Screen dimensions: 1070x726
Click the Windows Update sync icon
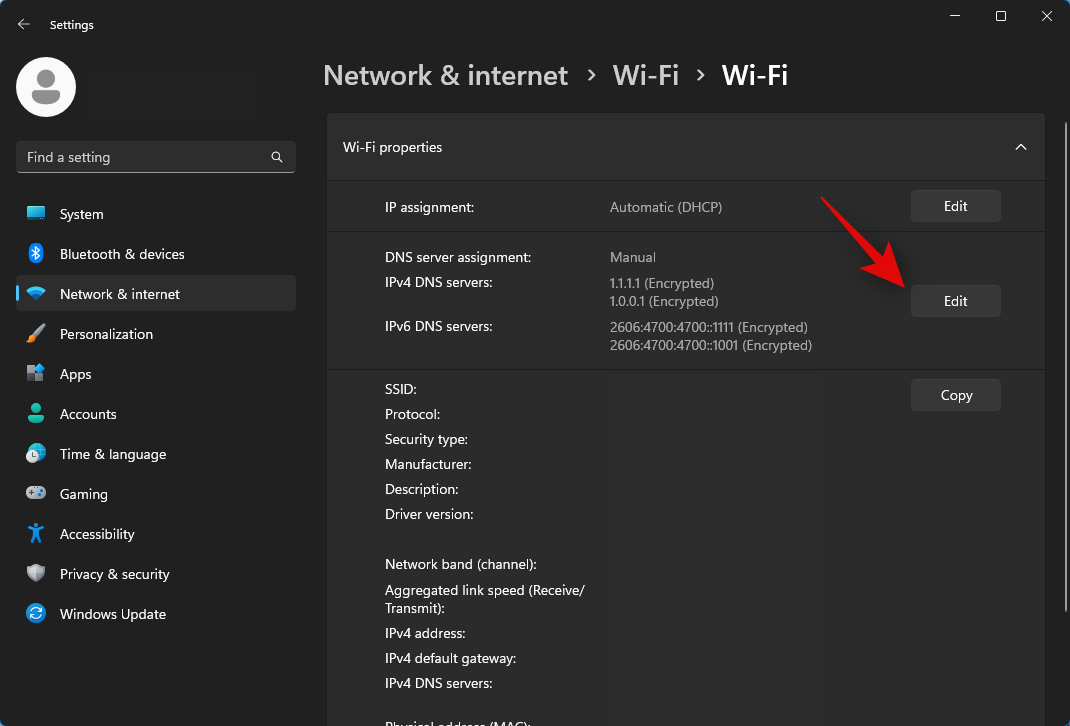coord(36,614)
